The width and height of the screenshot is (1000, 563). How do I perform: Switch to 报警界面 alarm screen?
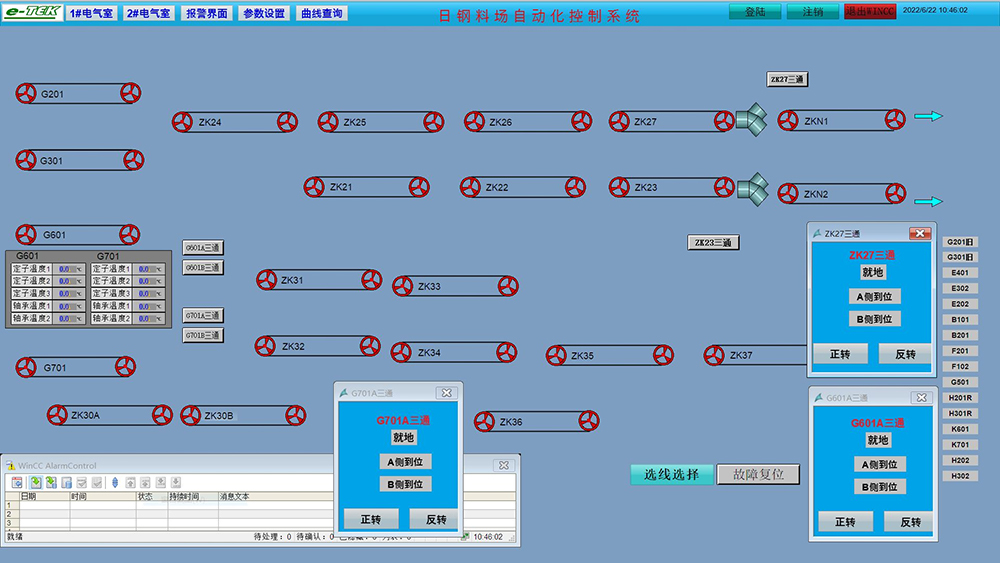coord(207,13)
